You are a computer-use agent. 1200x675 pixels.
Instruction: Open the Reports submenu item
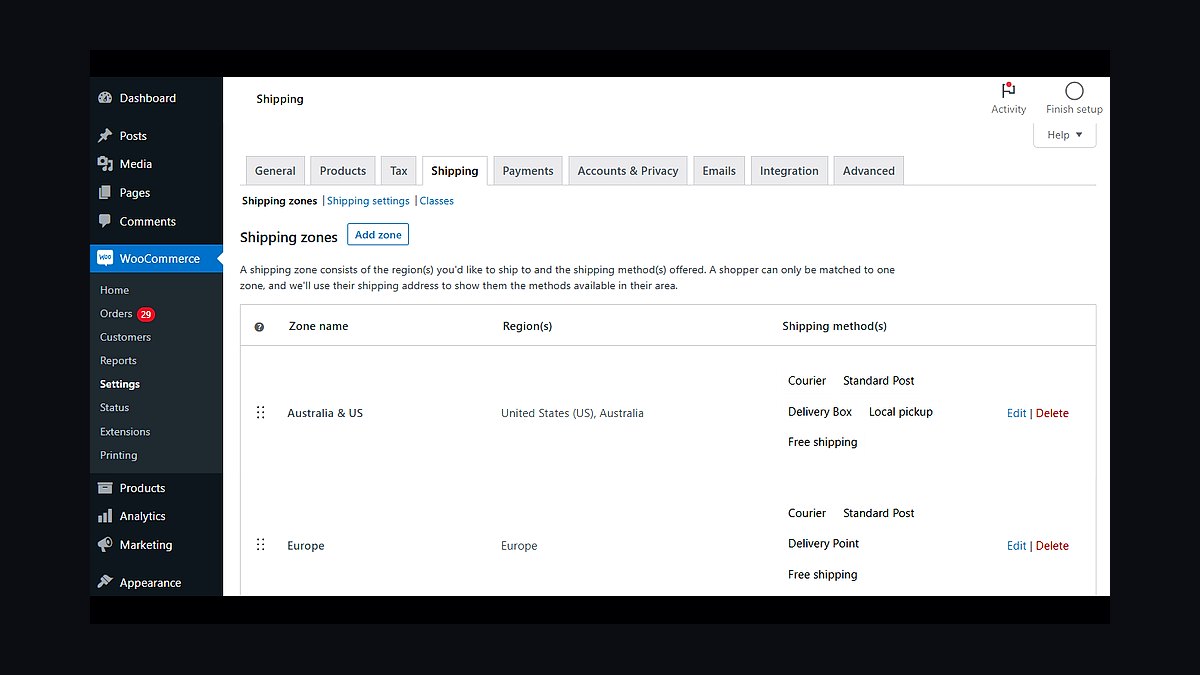tap(118, 361)
